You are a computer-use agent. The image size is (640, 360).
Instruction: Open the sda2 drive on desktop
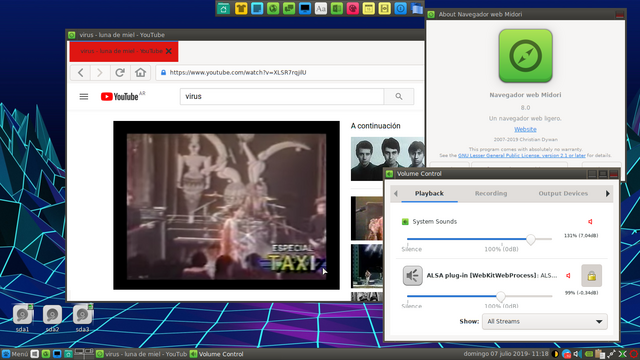pos(52,318)
